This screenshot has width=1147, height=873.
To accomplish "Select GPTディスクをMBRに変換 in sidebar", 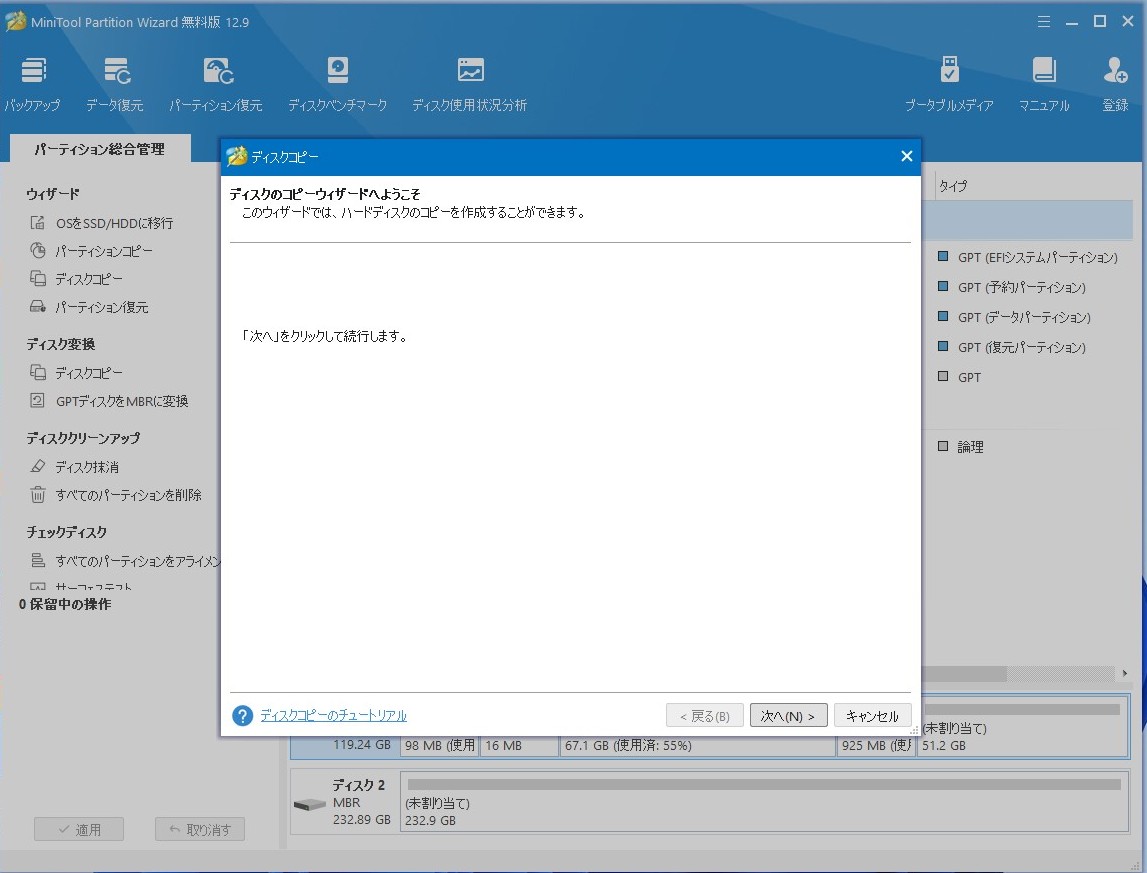I will click(x=121, y=401).
